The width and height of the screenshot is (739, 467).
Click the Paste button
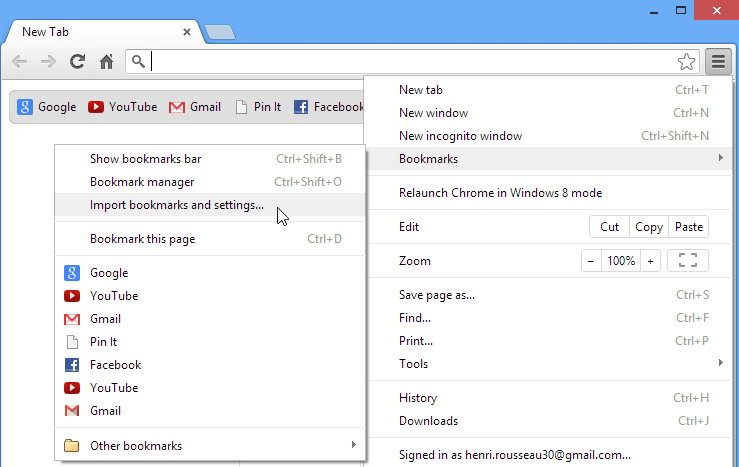(x=689, y=227)
